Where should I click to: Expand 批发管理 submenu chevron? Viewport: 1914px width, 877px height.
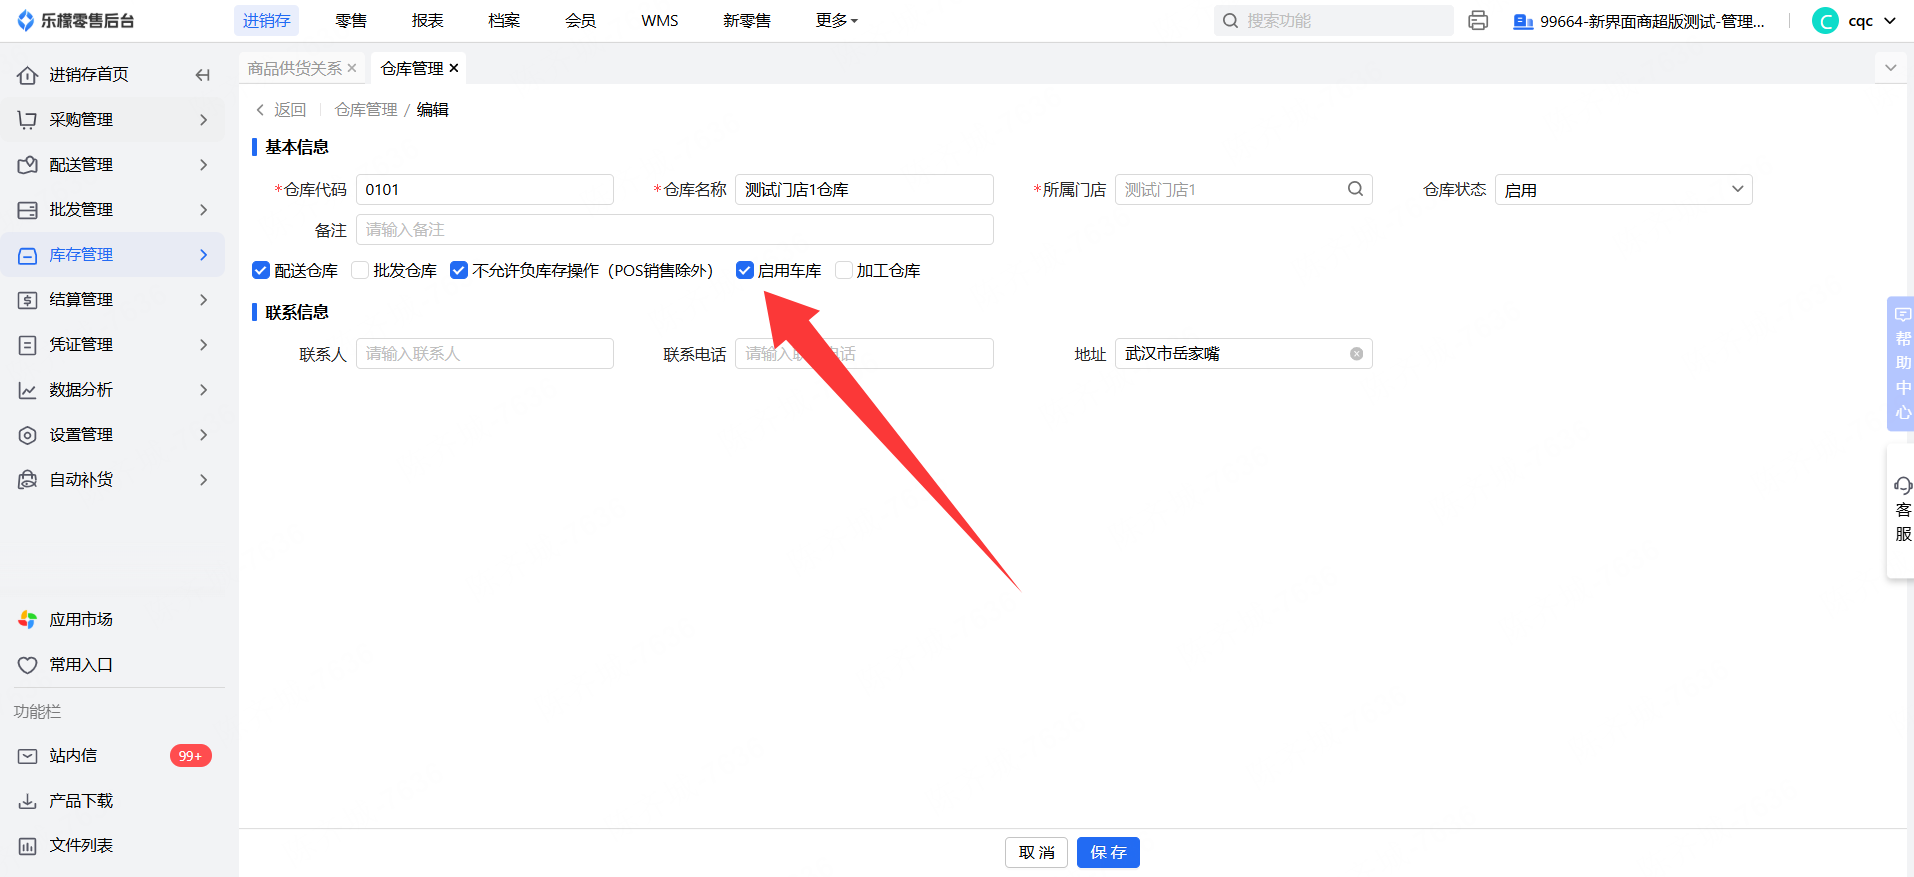click(204, 210)
